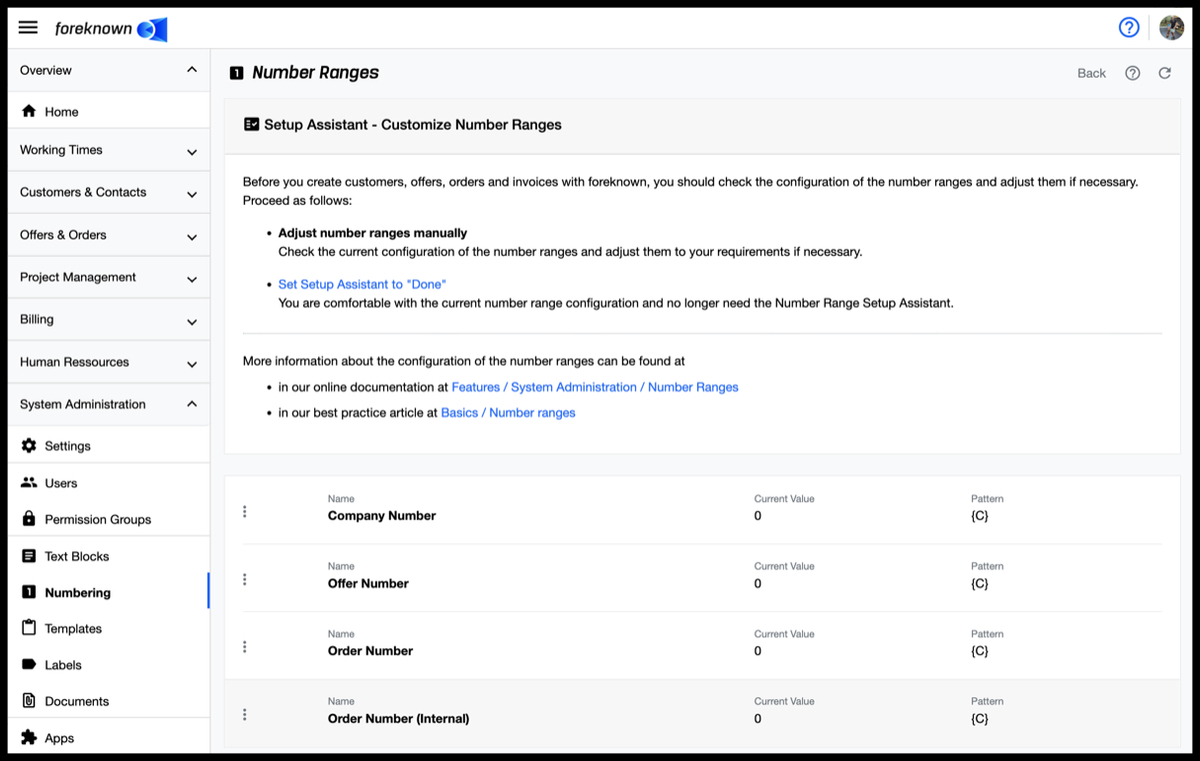Click the Back button
1200x761 pixels.
click(x=1091, y=73)
